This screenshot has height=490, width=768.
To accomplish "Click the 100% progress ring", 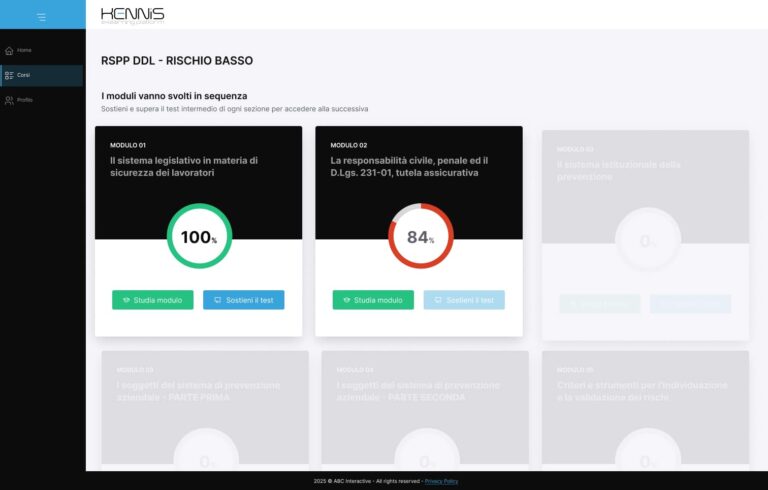I will click(199, 236).
